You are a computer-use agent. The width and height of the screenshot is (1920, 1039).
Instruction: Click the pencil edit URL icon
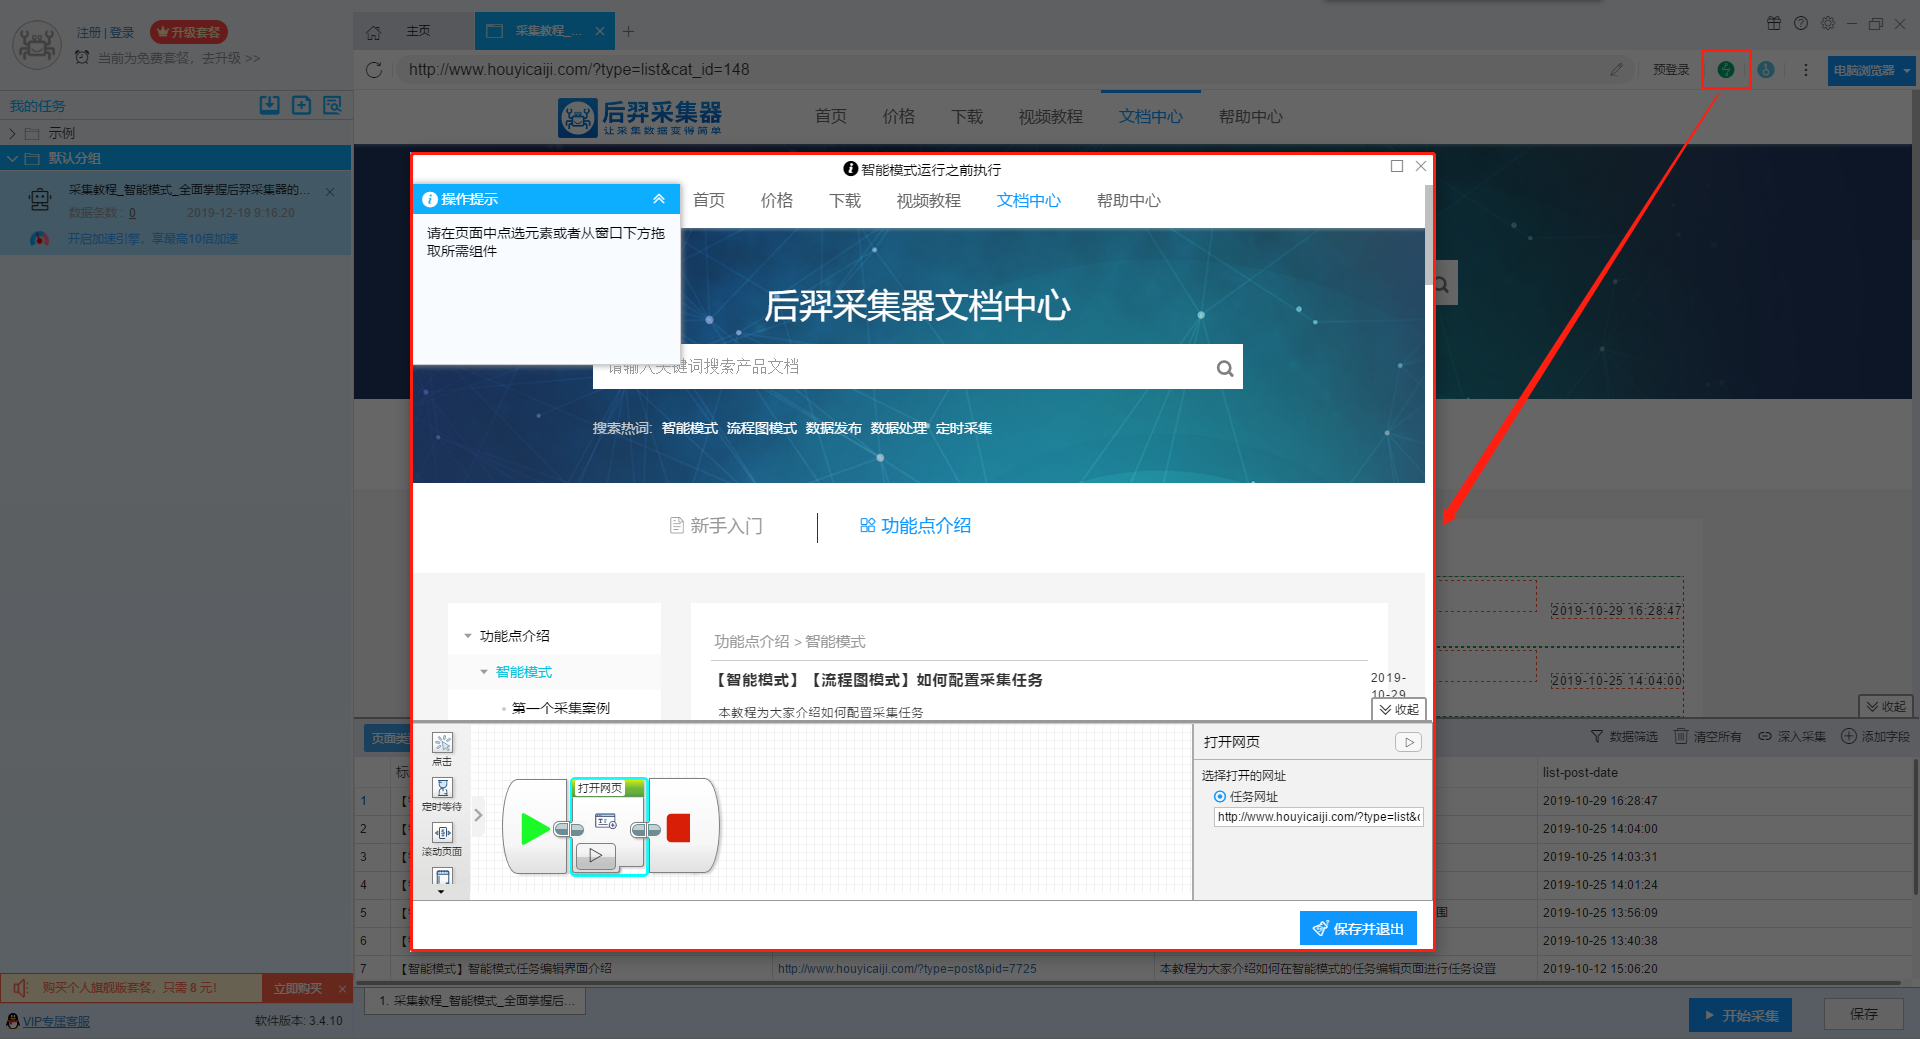[1616, 69]
